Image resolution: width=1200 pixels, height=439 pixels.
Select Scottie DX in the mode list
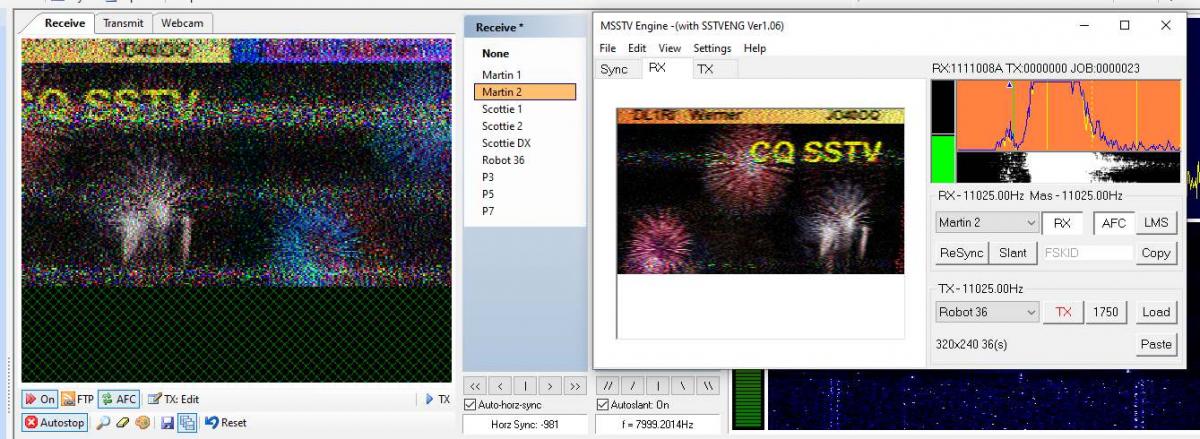(506, 143)
